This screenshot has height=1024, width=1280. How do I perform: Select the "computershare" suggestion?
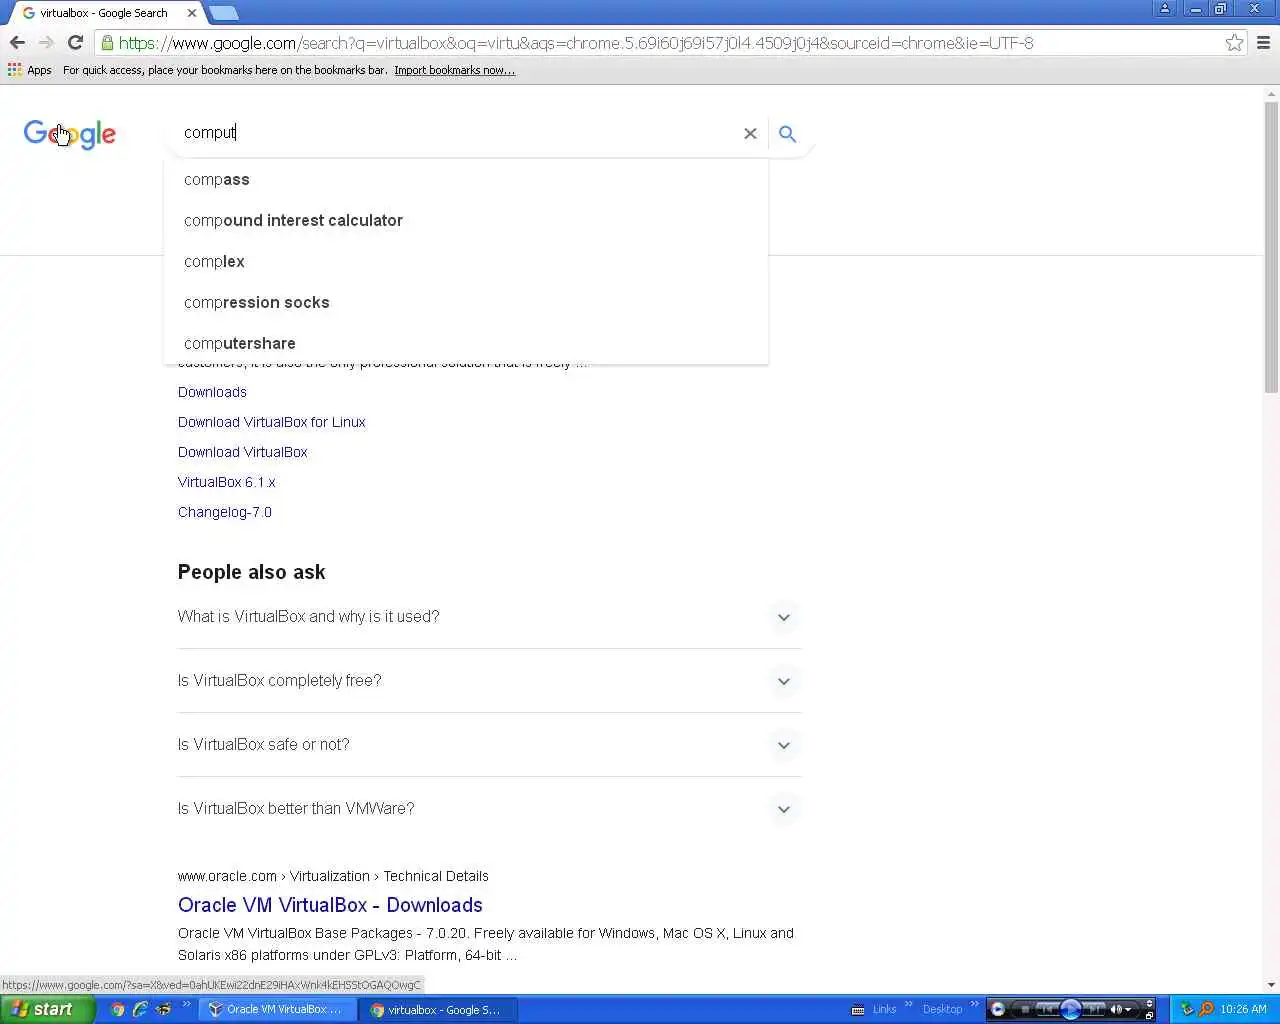tap(466, 344)
